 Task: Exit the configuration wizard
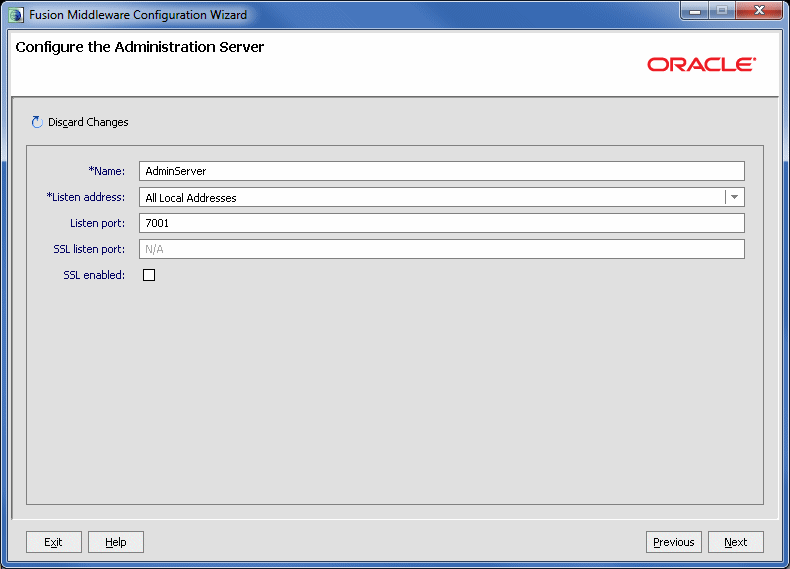coord(53,542)
